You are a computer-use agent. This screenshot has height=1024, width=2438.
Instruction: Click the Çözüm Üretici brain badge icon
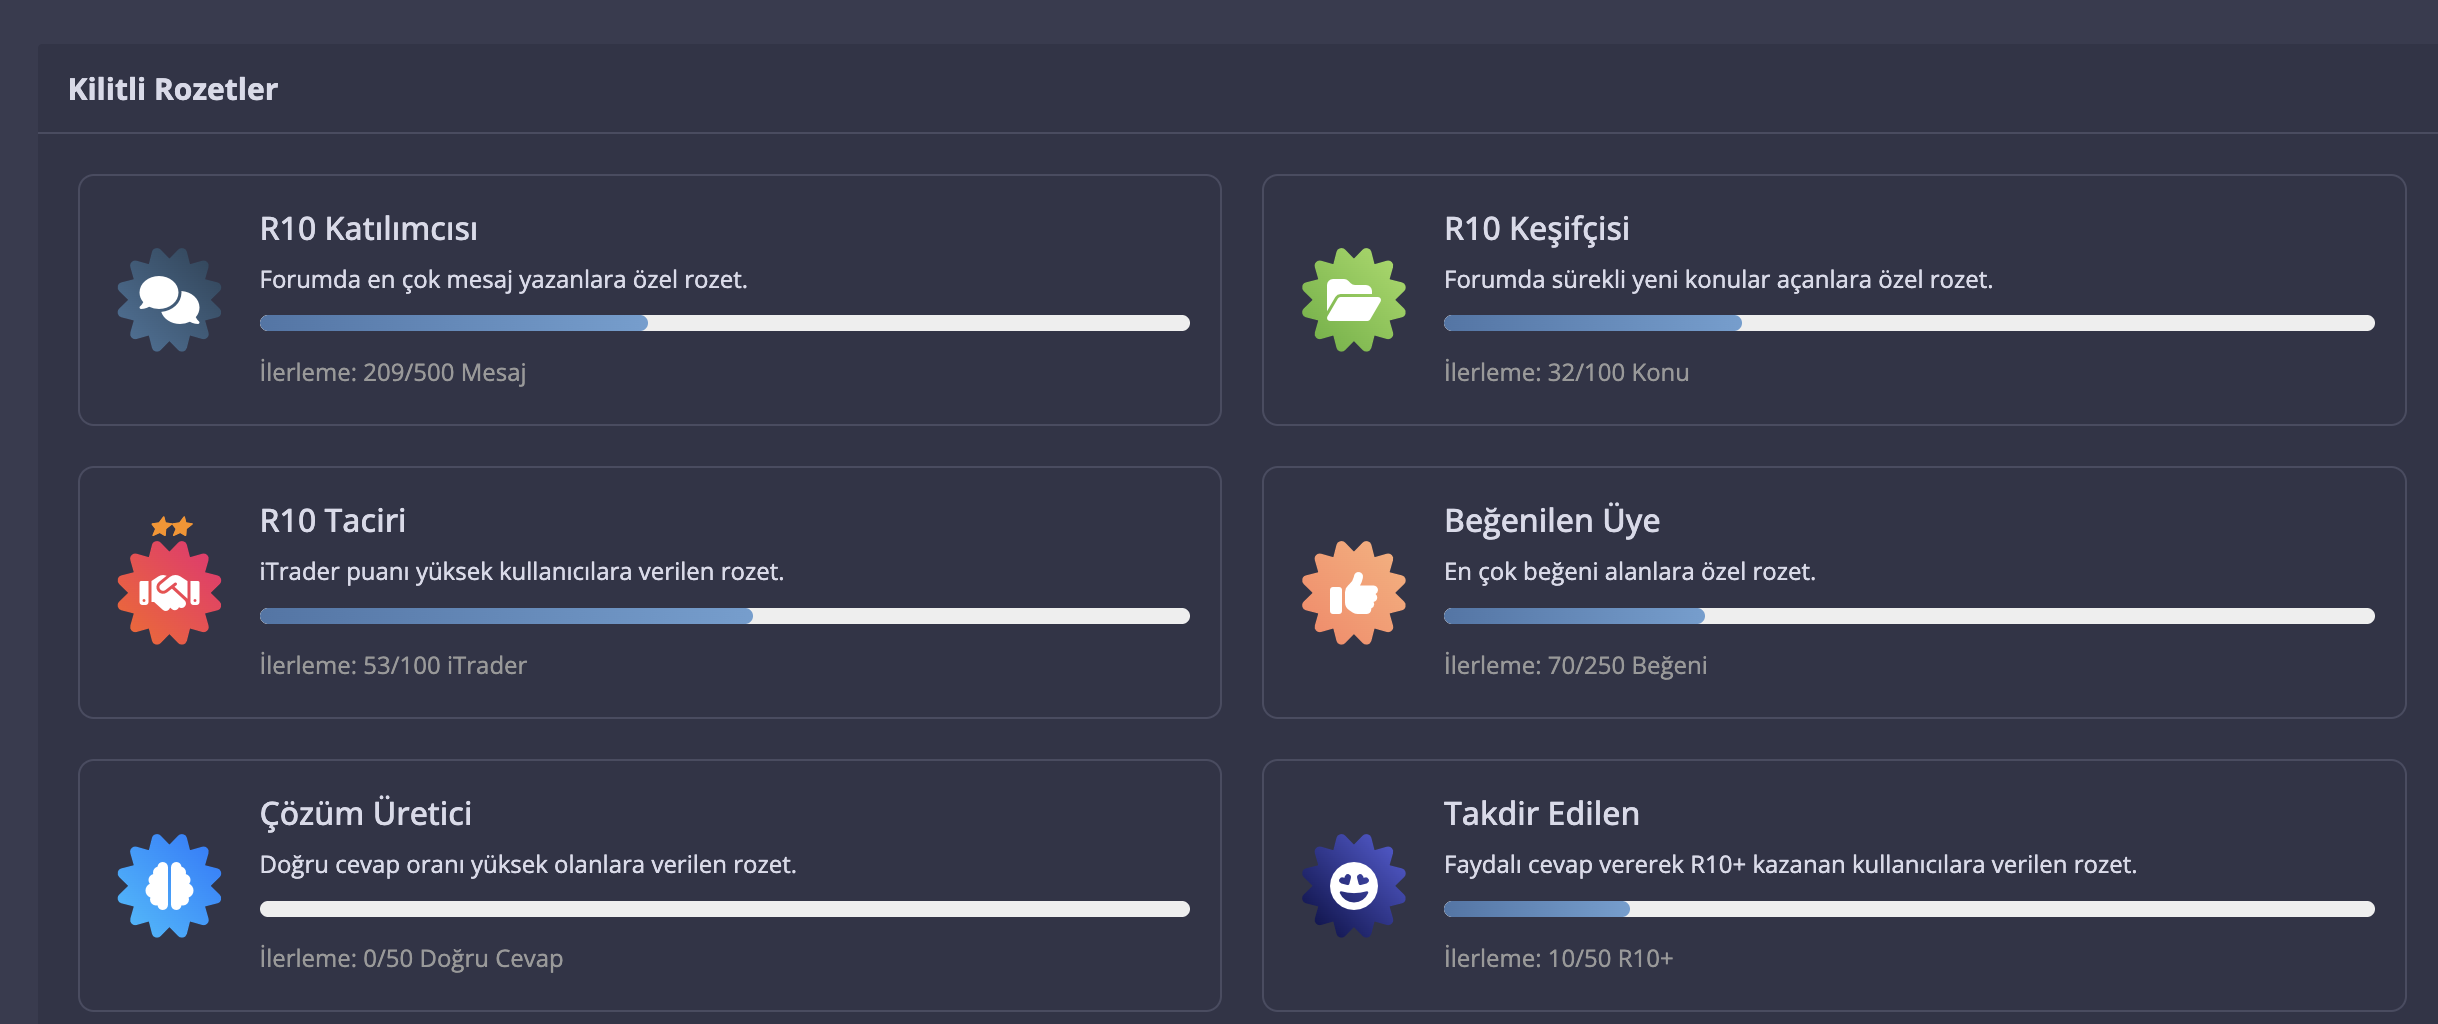point(169,886)
